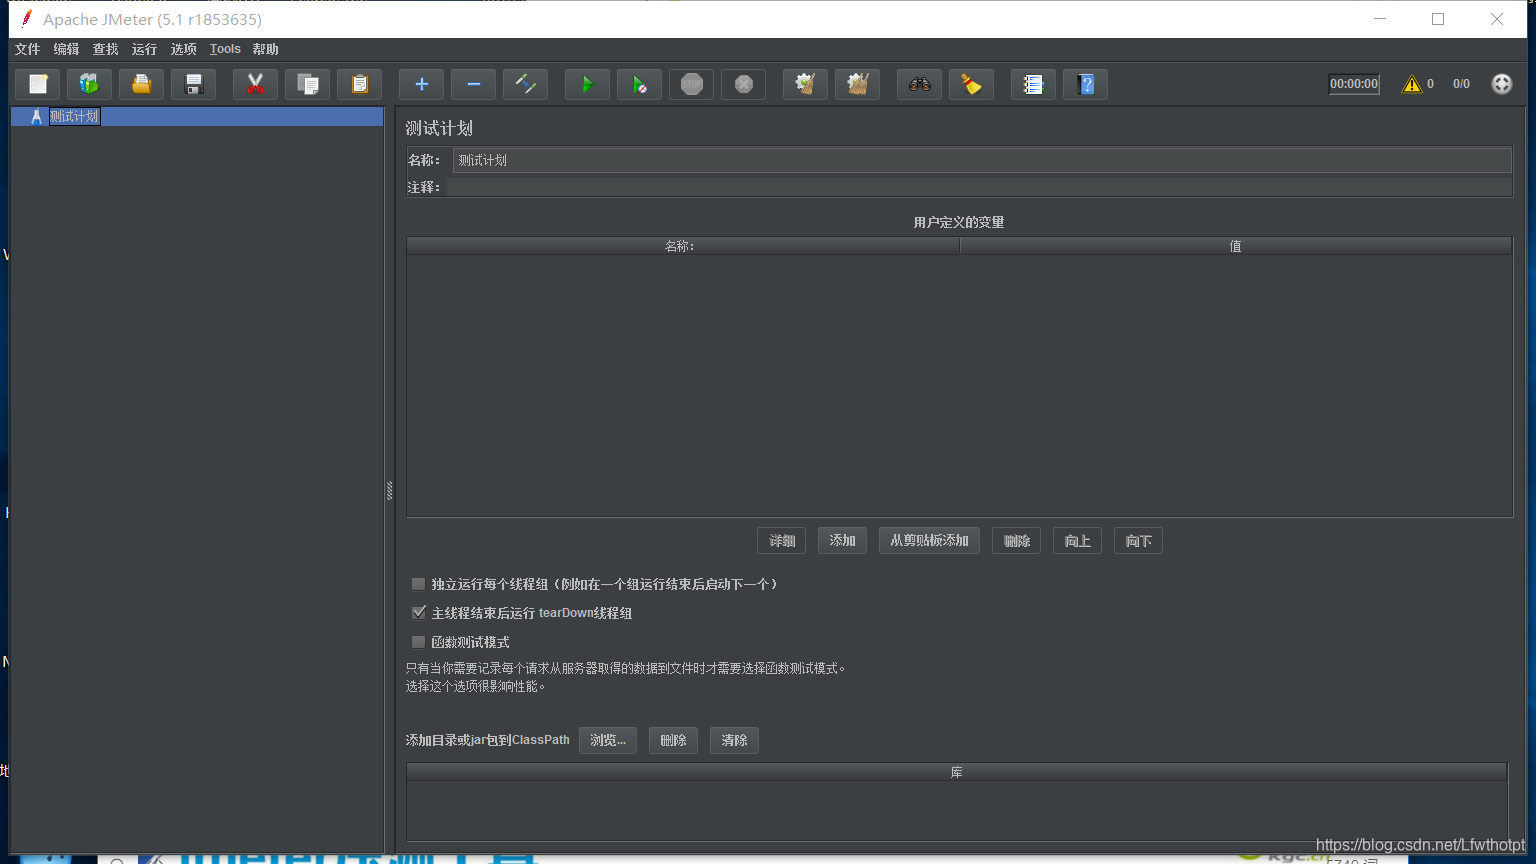Stop the test with the Stop icon
Viewport: 1536px width, 864px height.
pyautogui.click(x=692, y=84)
